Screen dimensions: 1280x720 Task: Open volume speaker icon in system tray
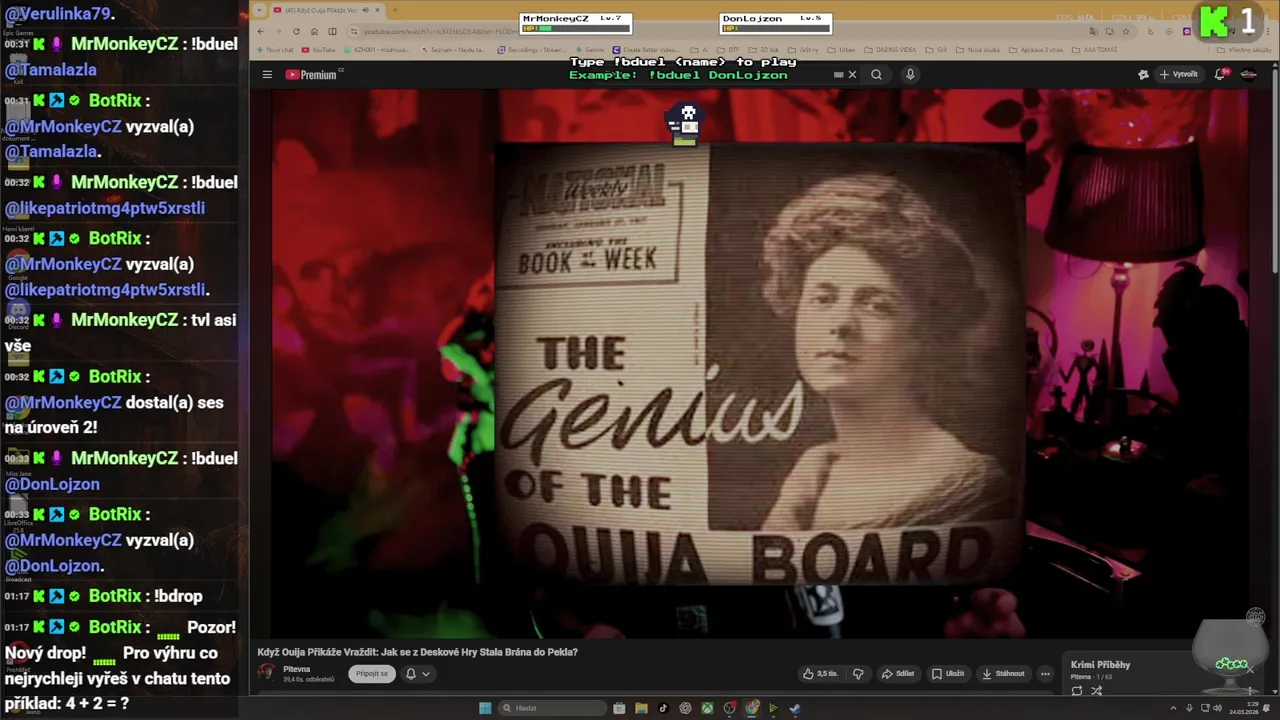coord(1217,708)
